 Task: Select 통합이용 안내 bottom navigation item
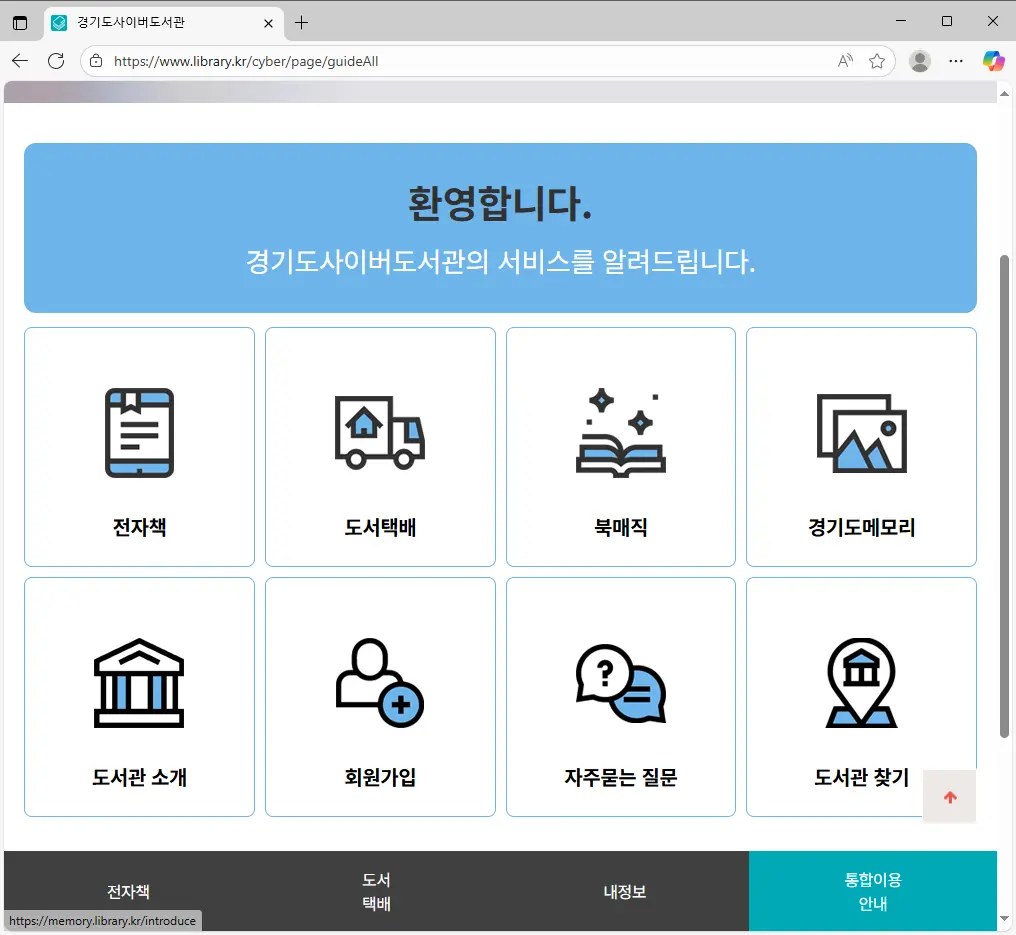coord(873,892)
